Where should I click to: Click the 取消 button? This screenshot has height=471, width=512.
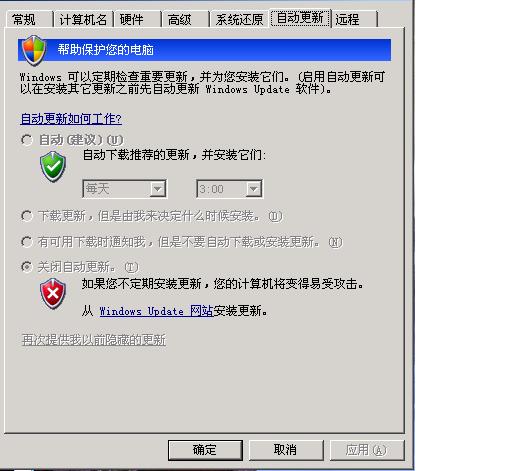tap(286, 450)
